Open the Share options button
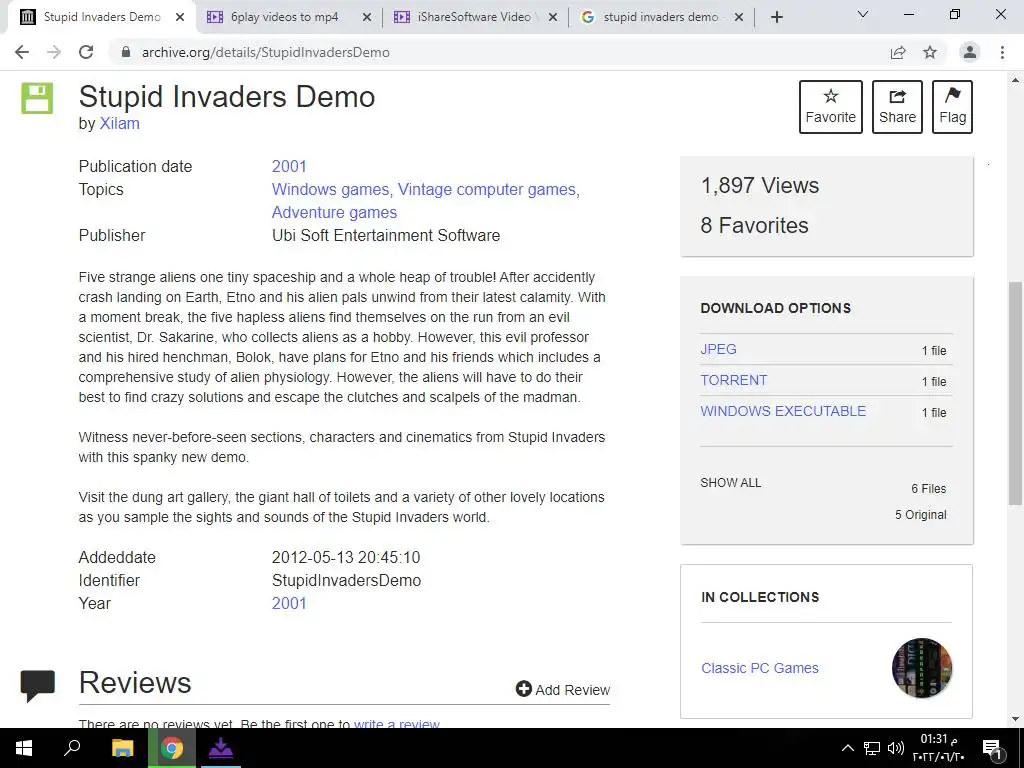Screen dimensions: 1024x768 pyautogui.click(x=897, y=107)
